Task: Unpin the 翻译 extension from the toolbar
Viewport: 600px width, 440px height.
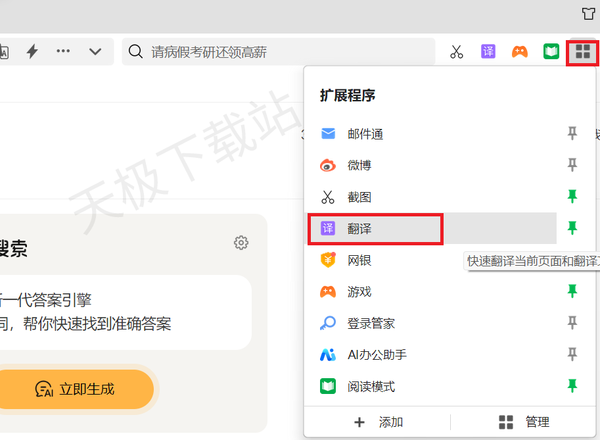Action: click(x=572, y=228)
